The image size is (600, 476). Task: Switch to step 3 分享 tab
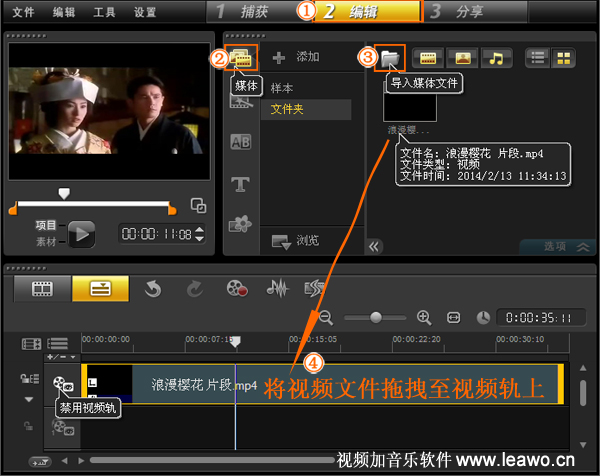[x=474, y=11]
